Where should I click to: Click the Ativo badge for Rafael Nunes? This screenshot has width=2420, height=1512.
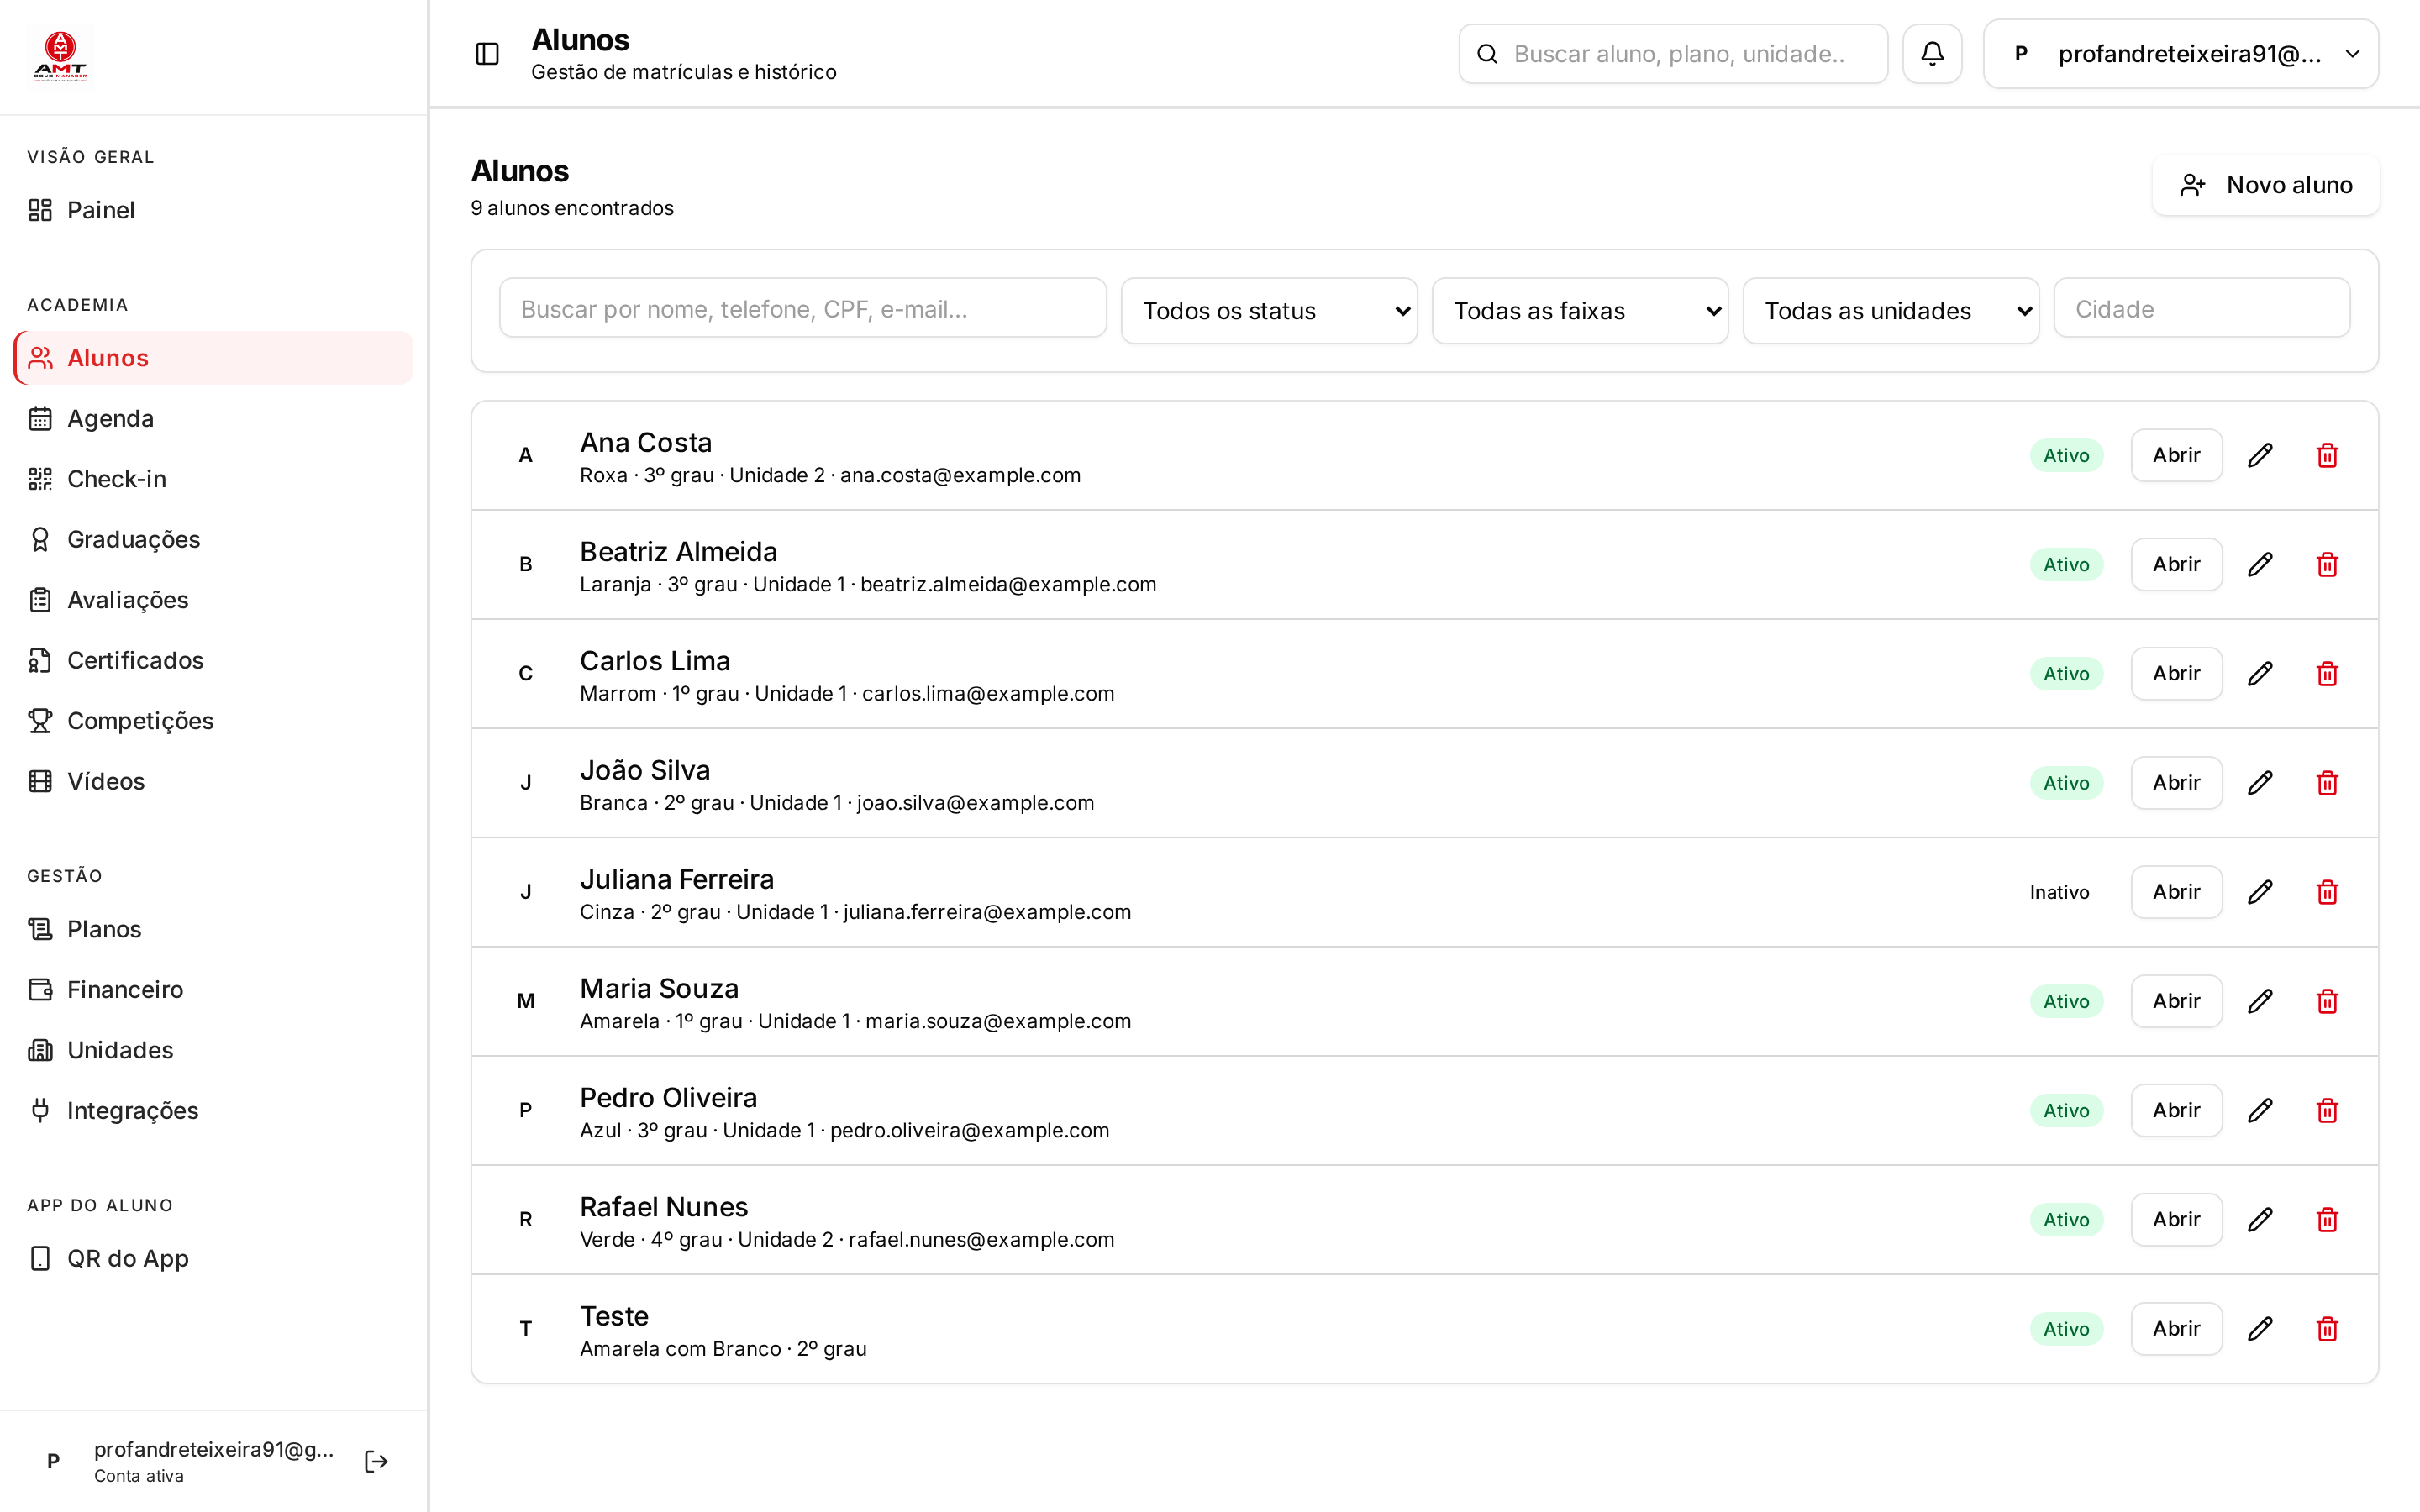coord(2066,1219)
